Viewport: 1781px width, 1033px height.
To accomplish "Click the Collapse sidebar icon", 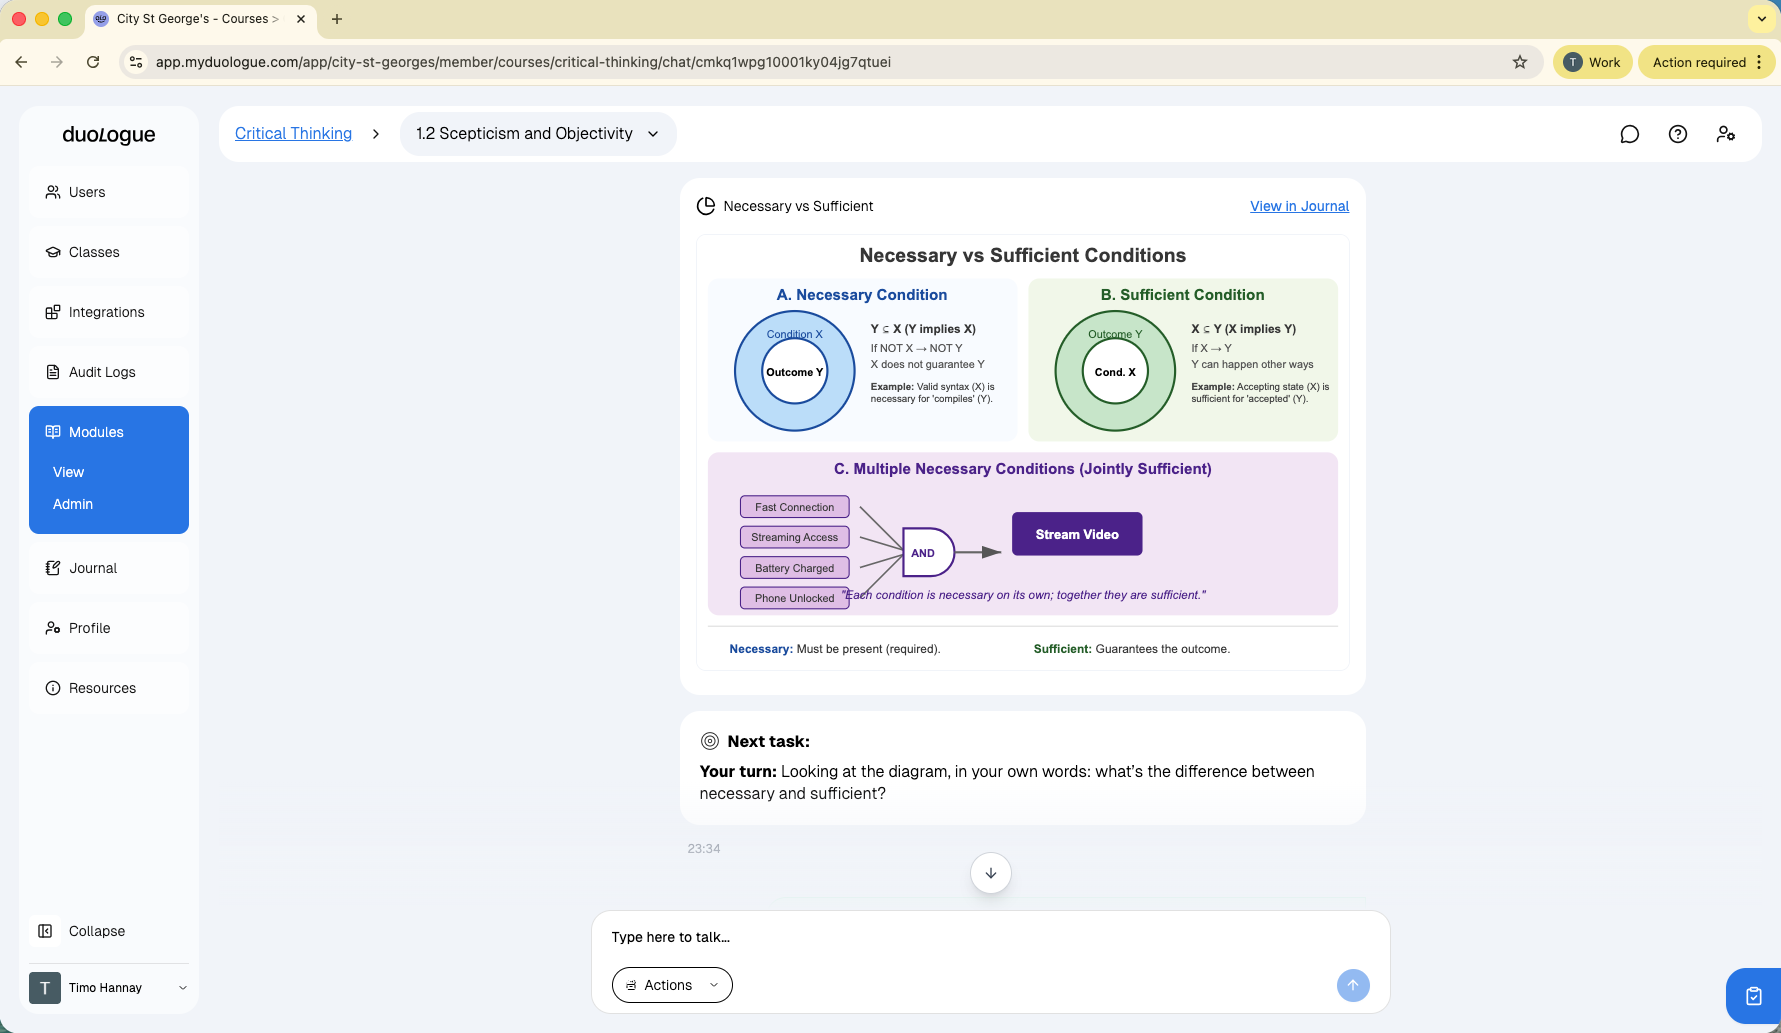I will 45,931.
